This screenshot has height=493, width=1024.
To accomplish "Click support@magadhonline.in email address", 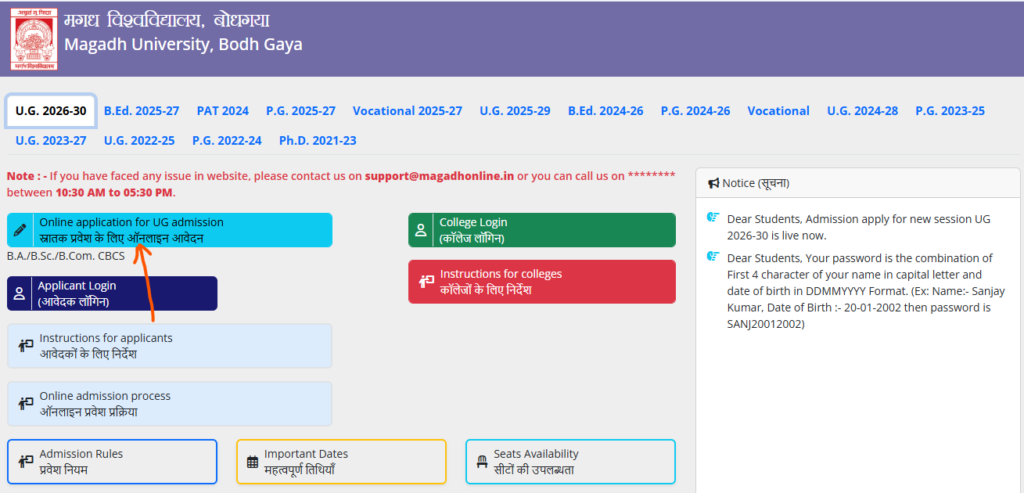I will [x=440, y=176].
